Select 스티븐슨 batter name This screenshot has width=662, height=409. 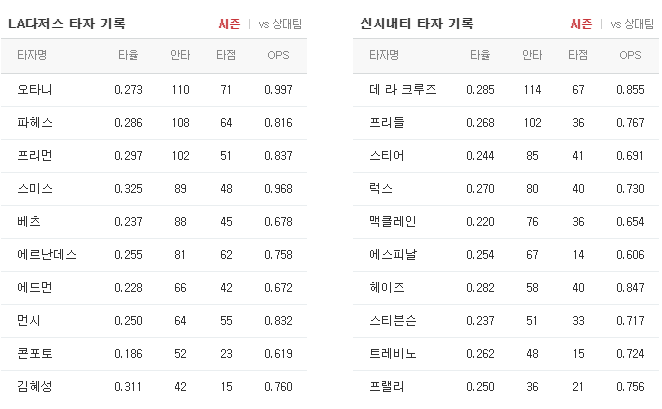pyautogui.click(x=393, y=320)
